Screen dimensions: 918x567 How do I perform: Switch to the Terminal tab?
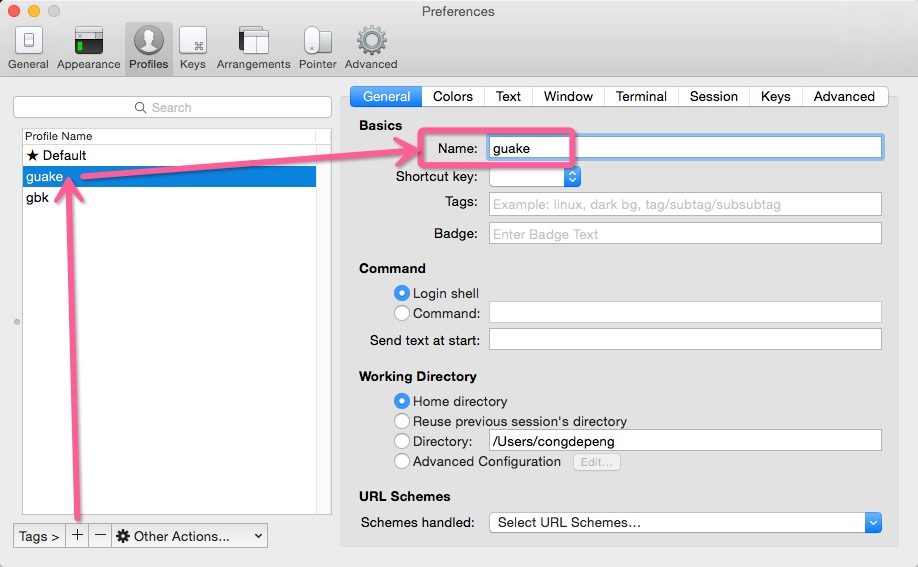point(641,97)
